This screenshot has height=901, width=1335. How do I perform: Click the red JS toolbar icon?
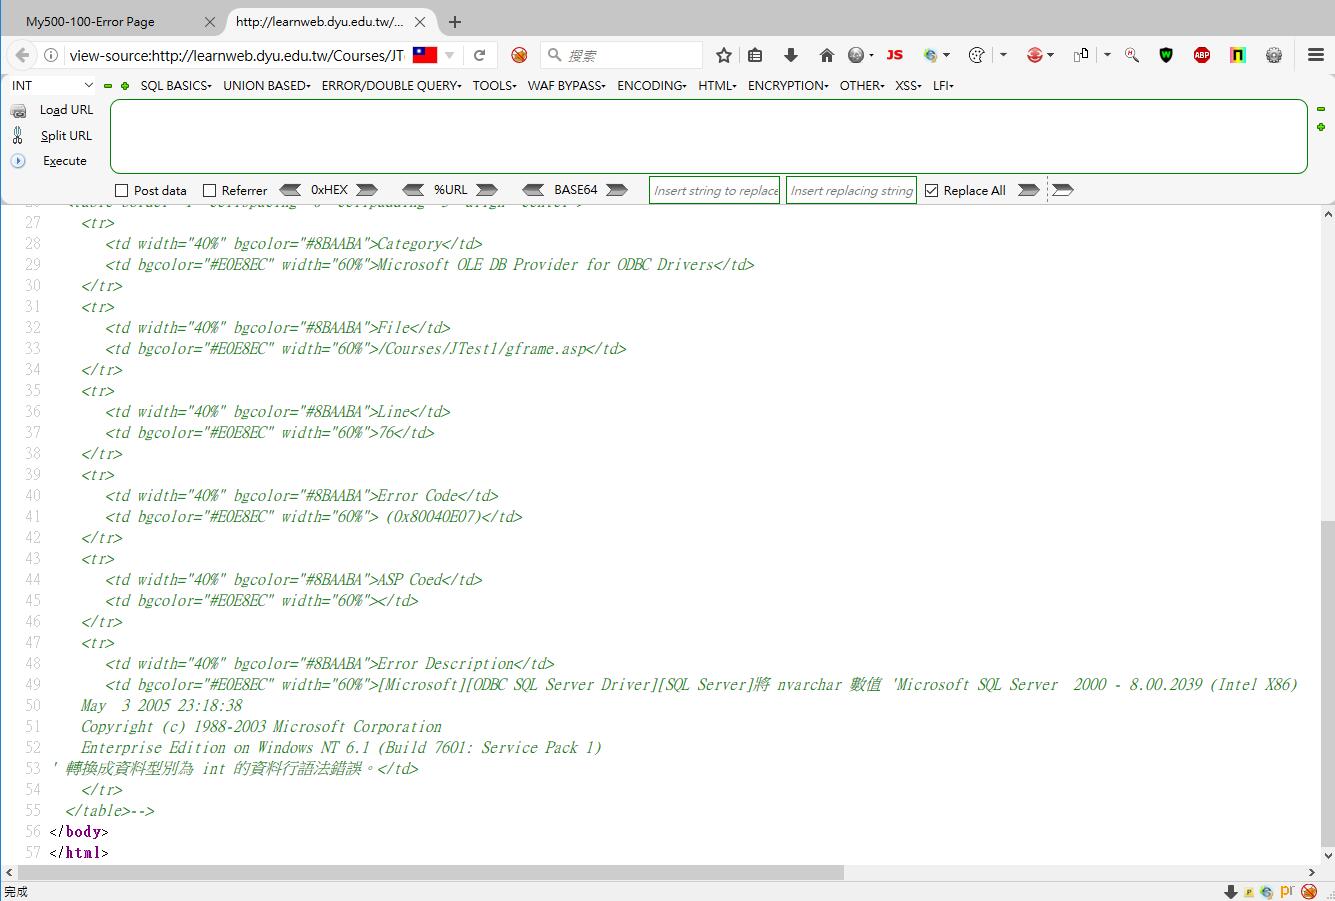[895, 55]
